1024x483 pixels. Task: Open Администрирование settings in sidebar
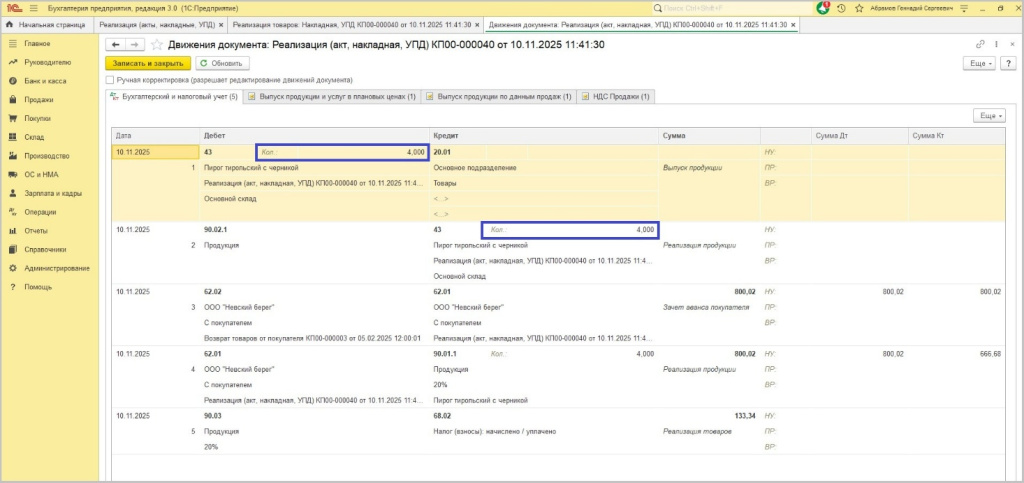click(x=56, y=268)
